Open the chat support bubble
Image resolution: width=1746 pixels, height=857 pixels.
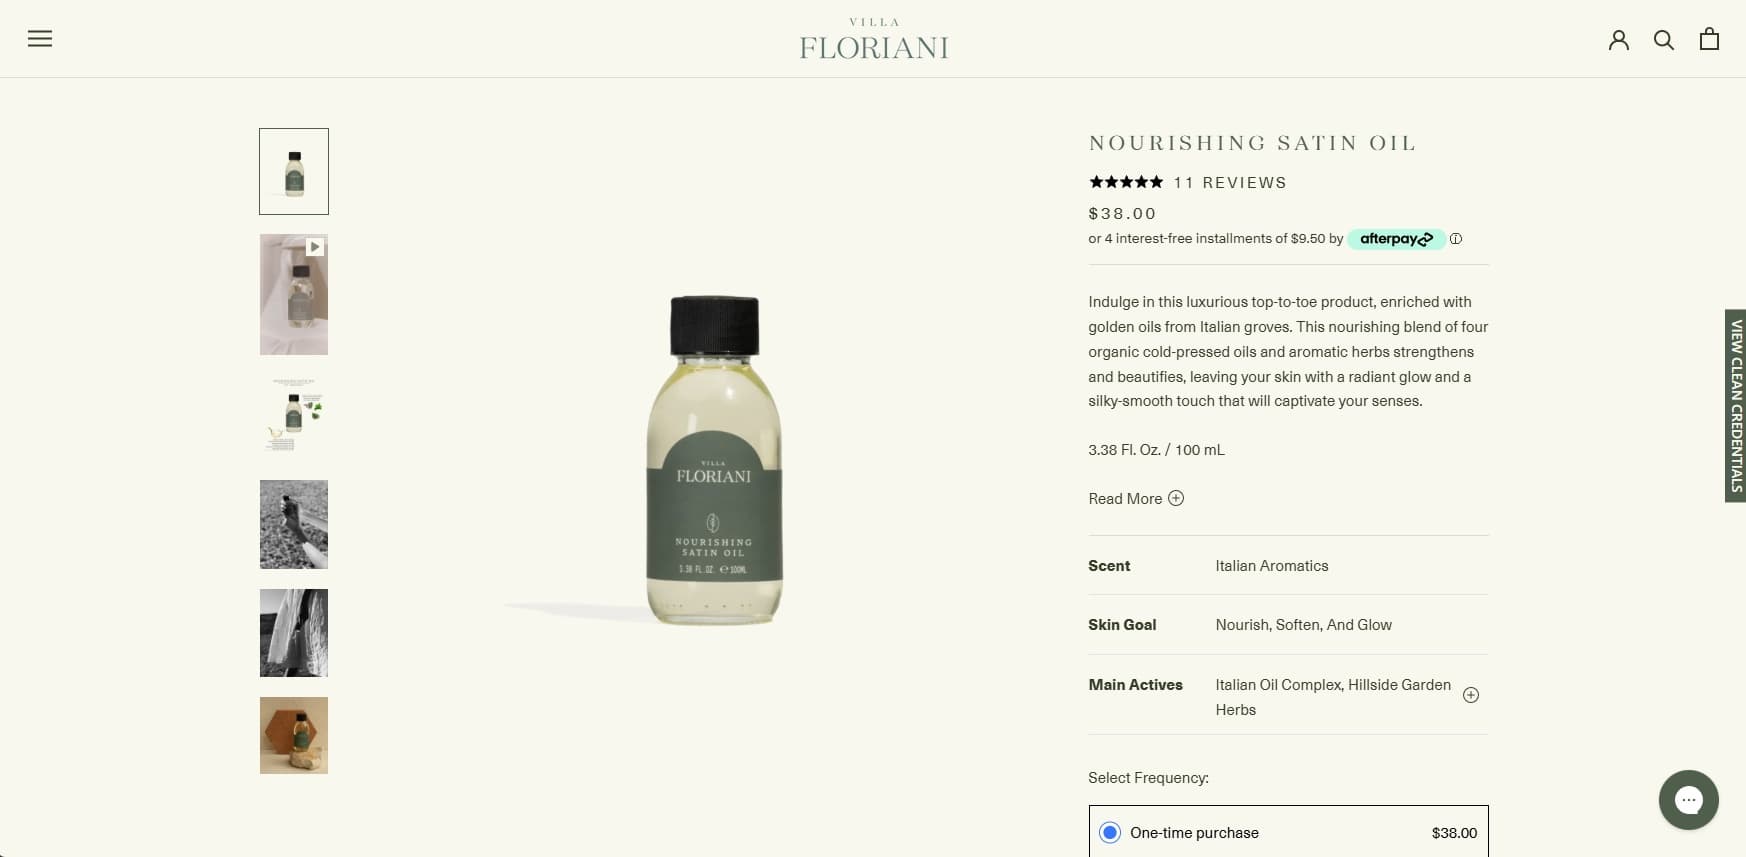click(1688, 799)
